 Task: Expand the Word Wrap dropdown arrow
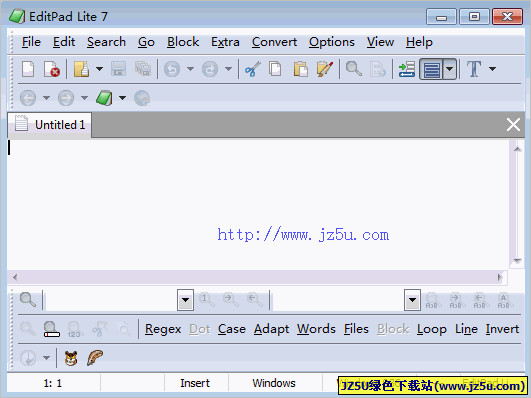449,69
